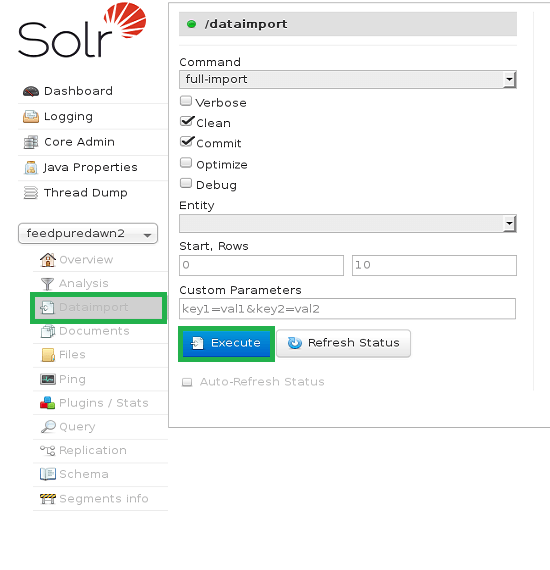Click the Query magnifier icon
The image size is (550, 570).
point(48,426)
